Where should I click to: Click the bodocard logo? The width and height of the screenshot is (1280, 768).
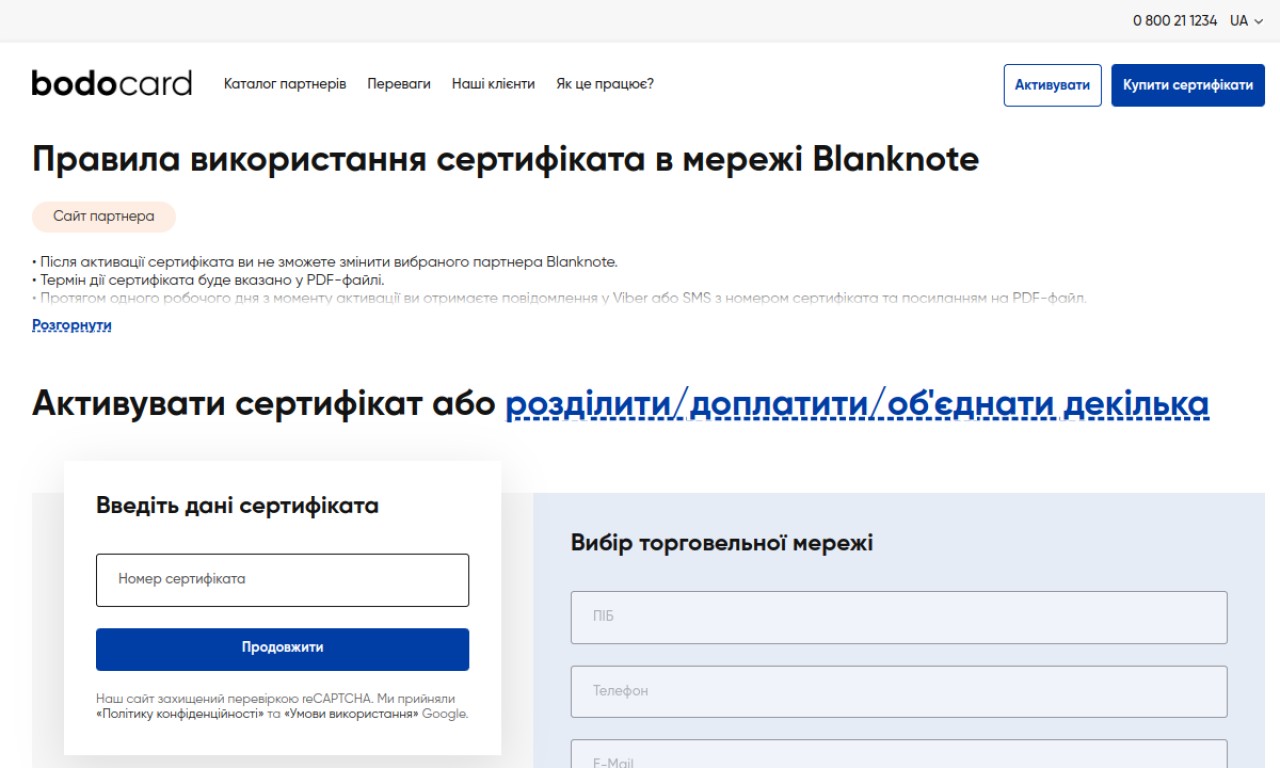(111, 83)
